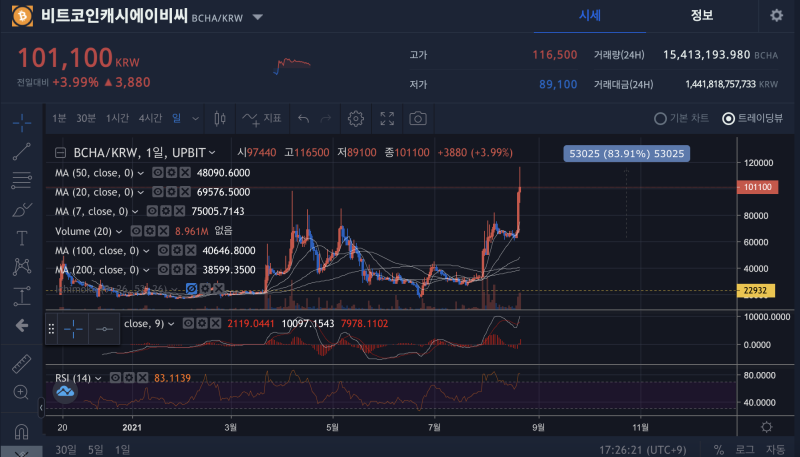This screenshot has width=800, height=457.
Task: Redo the chart action
Action: click(326, 119)
